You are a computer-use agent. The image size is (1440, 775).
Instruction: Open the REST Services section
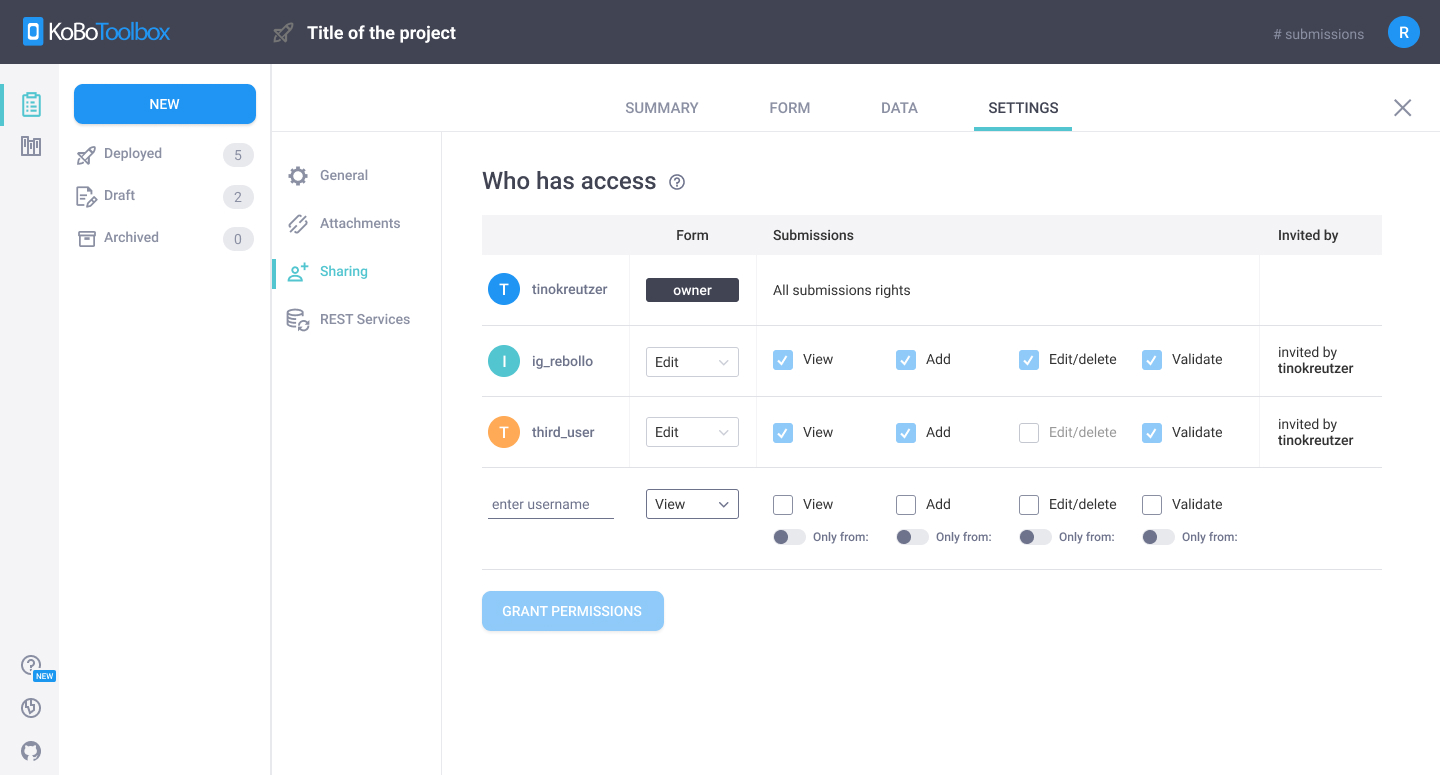tap(365, 319)
